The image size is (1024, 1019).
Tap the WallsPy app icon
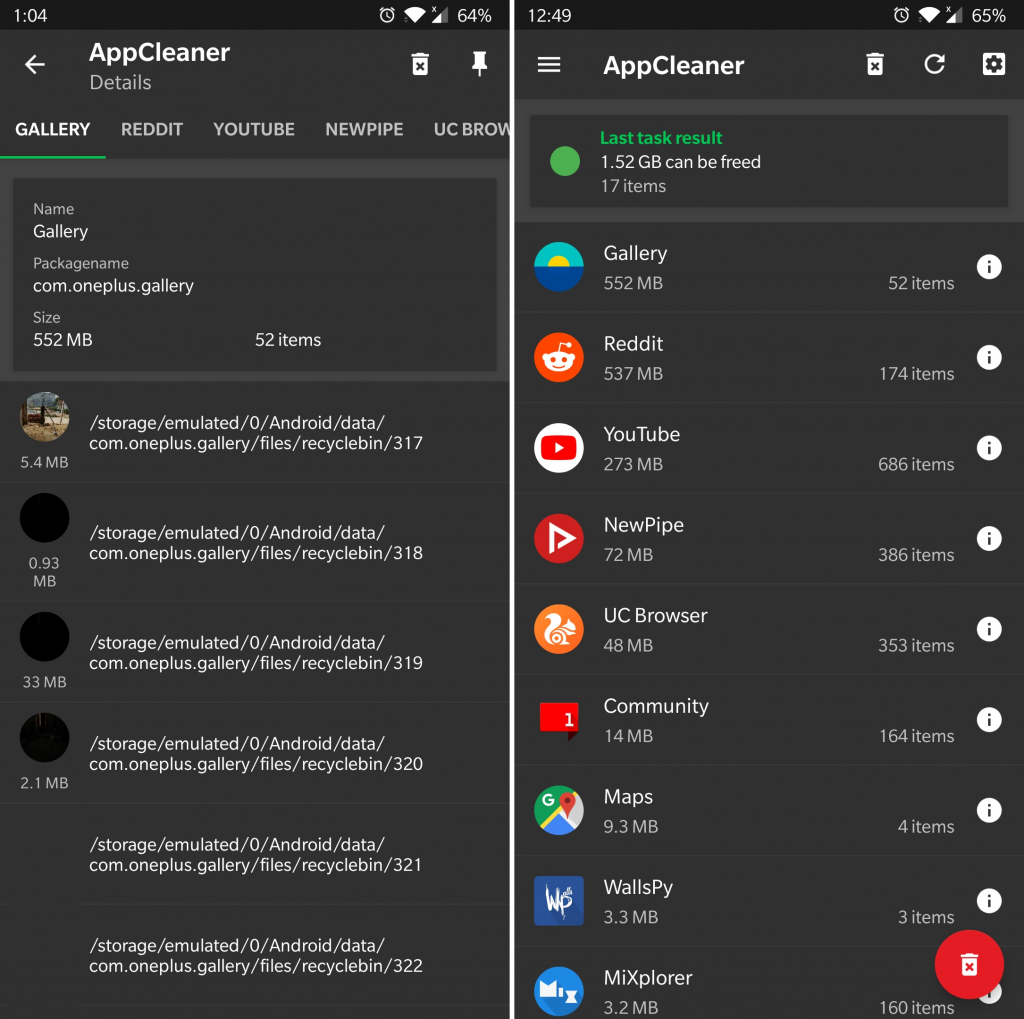click(558, 901)
